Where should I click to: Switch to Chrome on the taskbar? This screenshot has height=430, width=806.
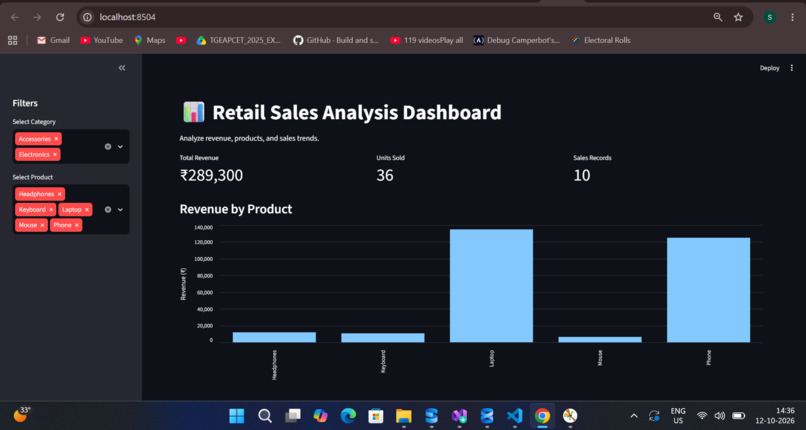(542, 415)
